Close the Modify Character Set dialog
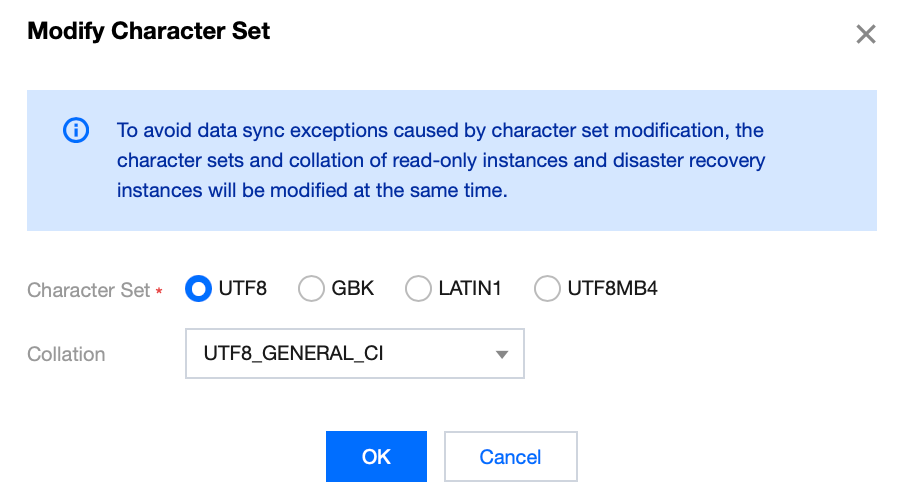906x496 pixels. 866,35
